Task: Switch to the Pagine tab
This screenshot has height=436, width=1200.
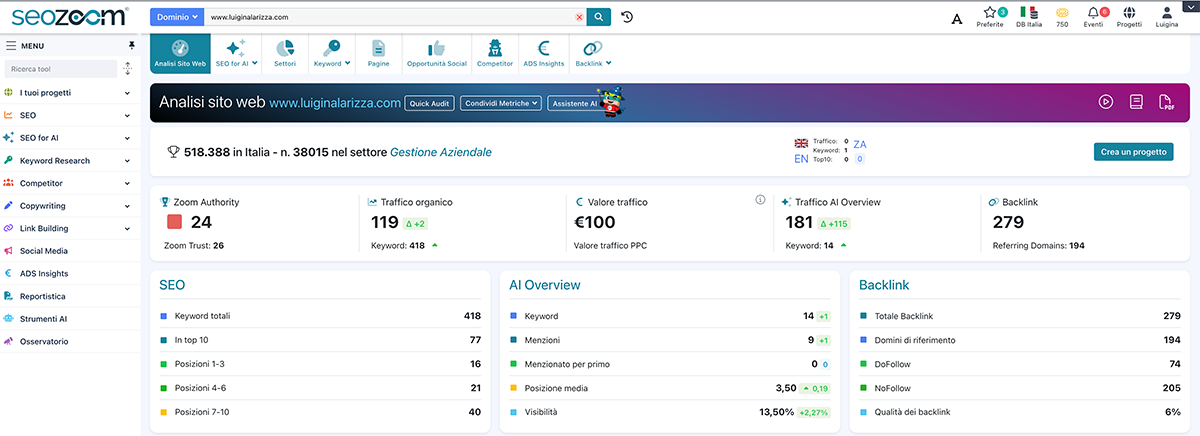Action: [379, 52]
